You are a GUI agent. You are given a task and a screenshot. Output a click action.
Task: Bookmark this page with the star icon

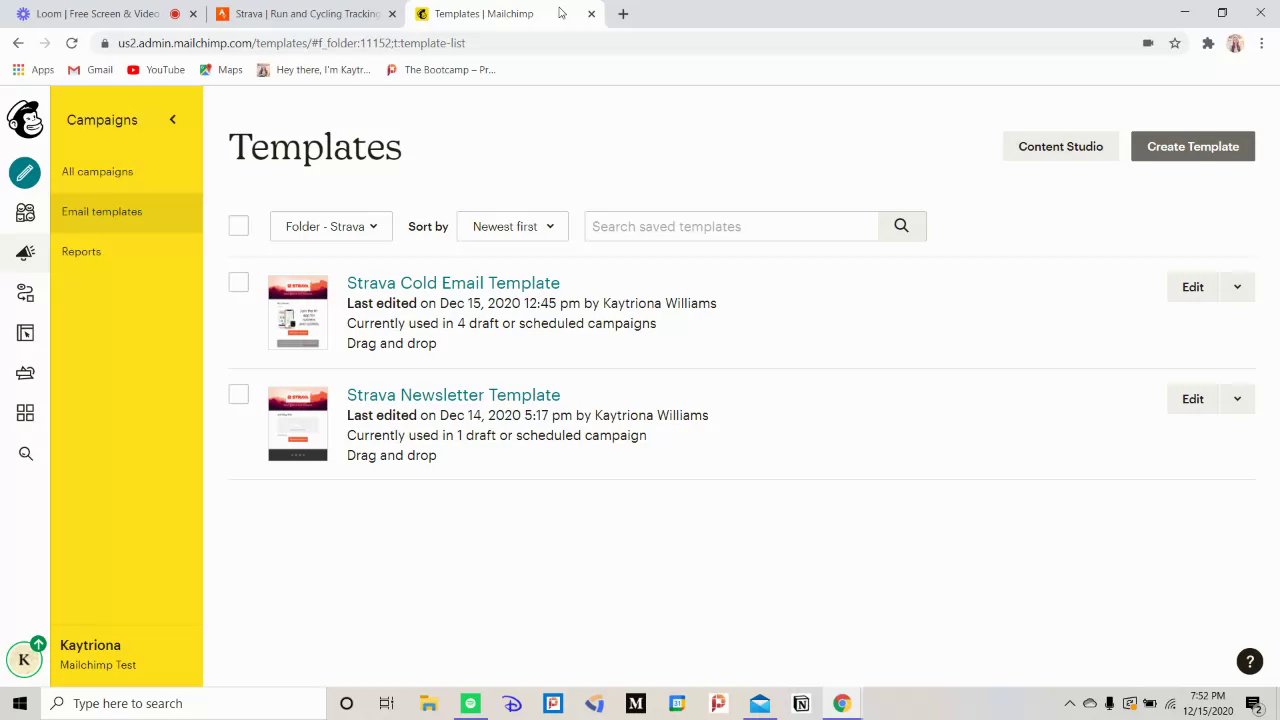pos(1175,43)
